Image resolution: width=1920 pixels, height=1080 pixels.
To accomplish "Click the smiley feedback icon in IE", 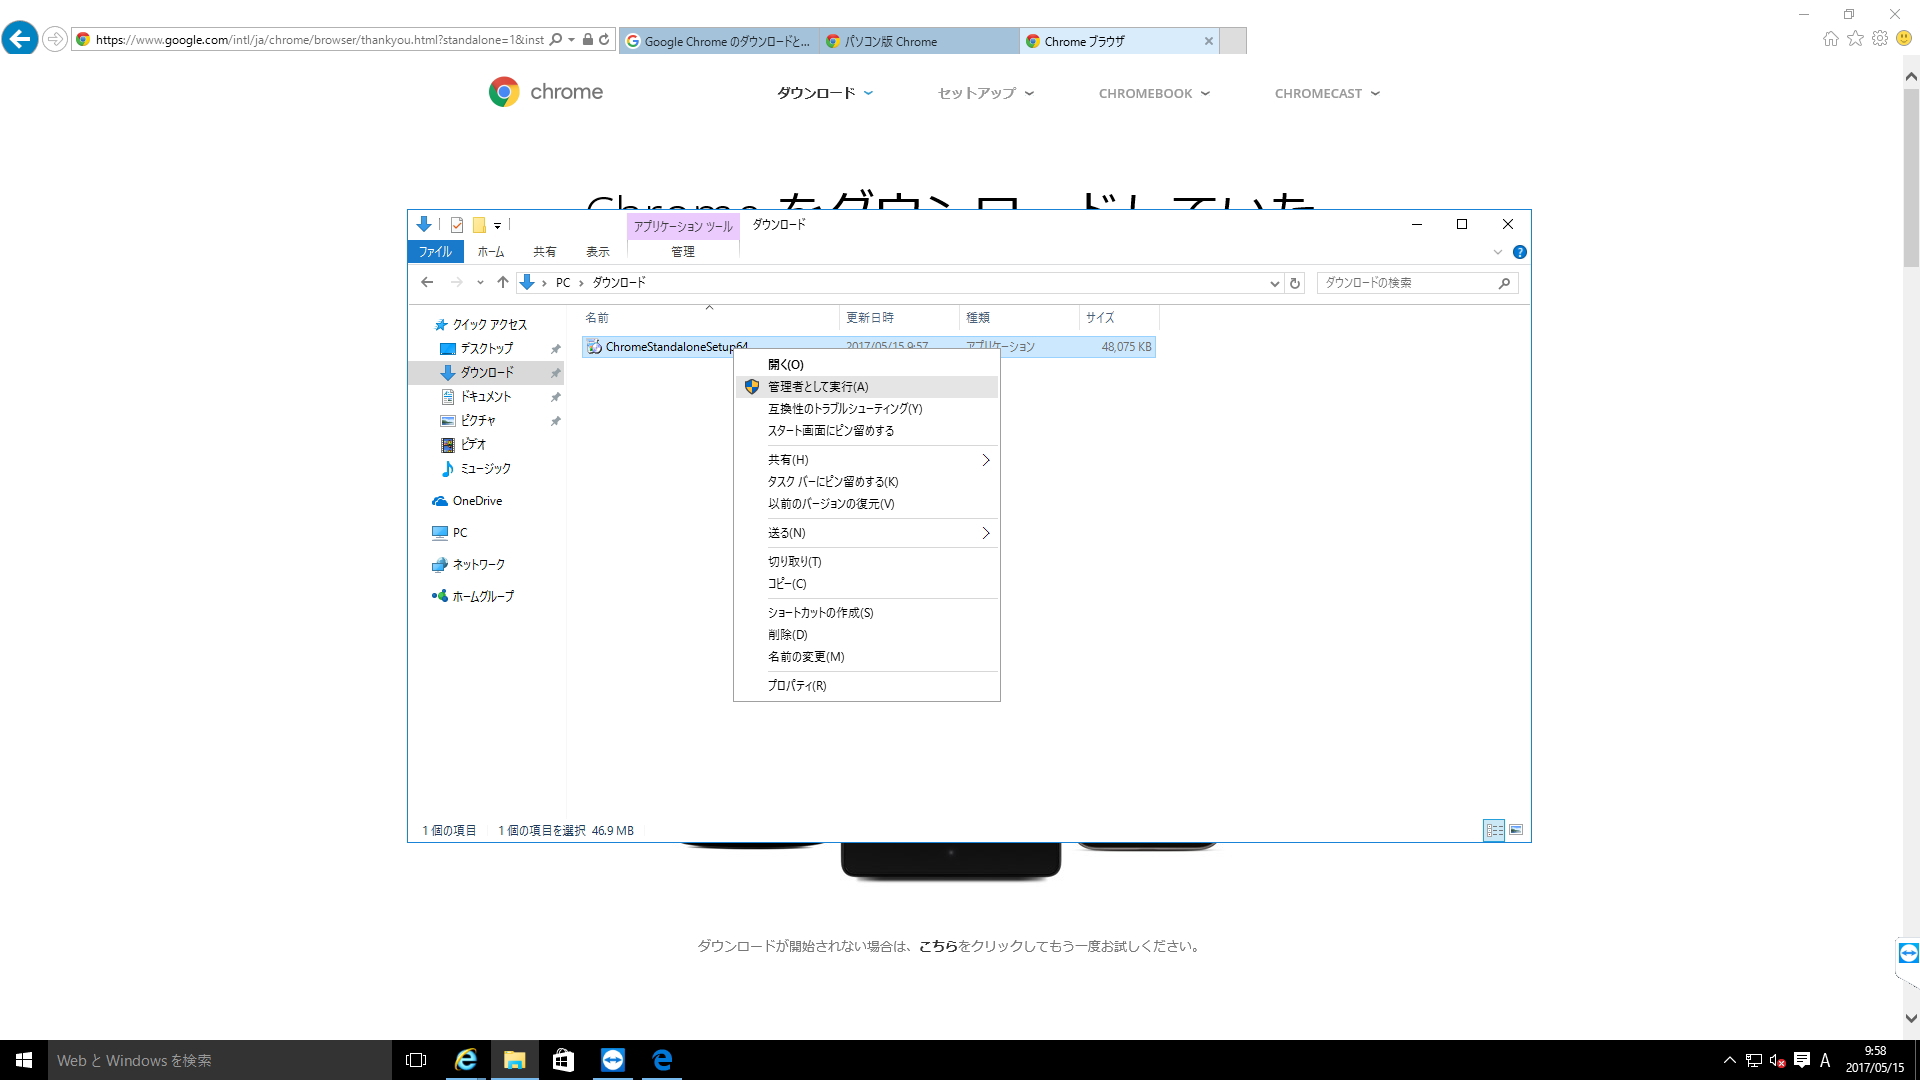I will [1904, 39].
